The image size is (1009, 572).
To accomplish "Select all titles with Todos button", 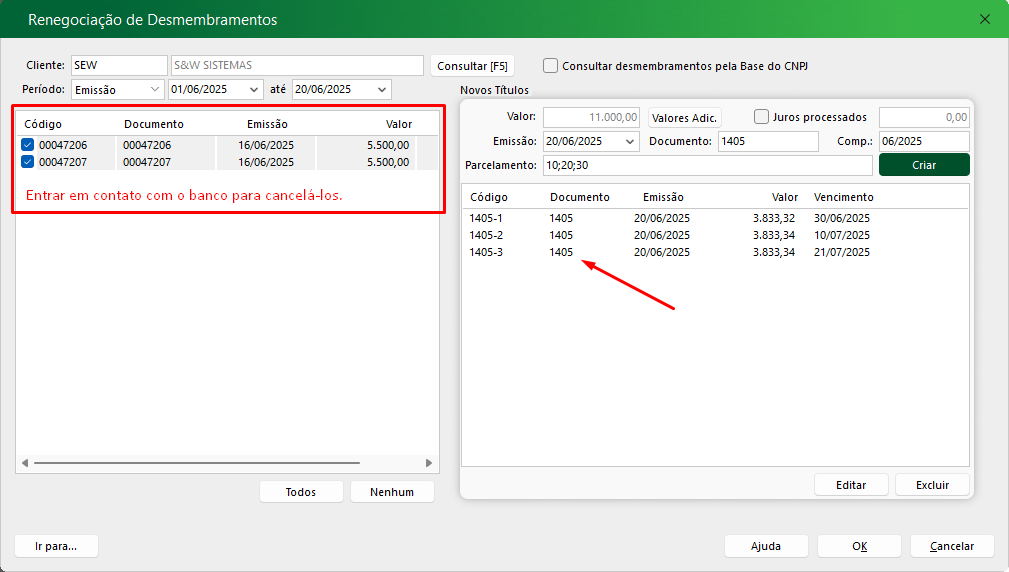I will pos(301,492).
